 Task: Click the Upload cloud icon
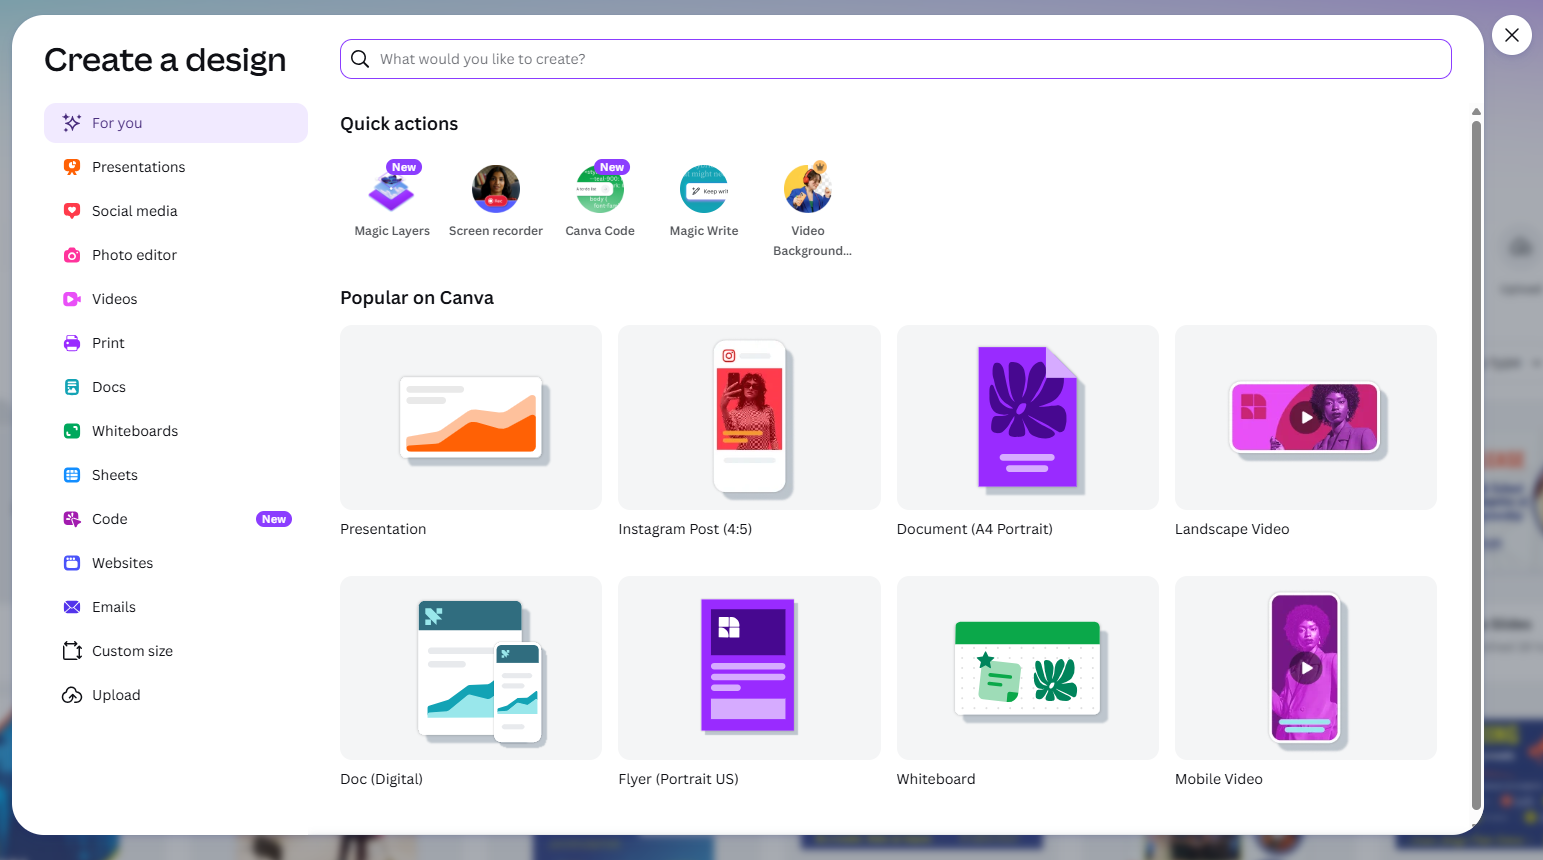point(72,695)
